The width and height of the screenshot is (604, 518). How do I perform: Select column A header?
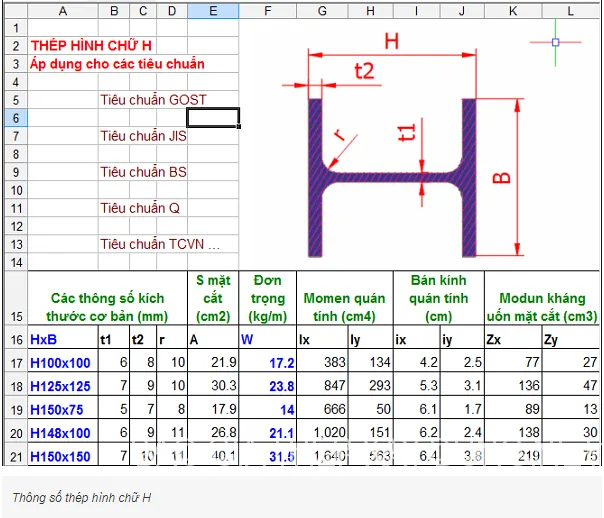point(63,11)
